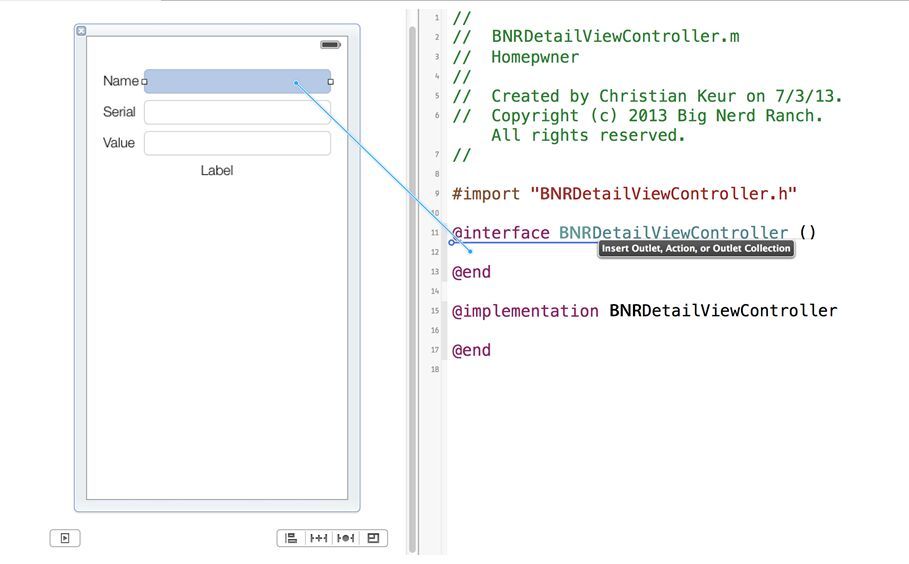The width and height of the screenshot is (909, 564).
Task: Click the '@implementation' keyword on line 15
Action: (x=525, y=311)
